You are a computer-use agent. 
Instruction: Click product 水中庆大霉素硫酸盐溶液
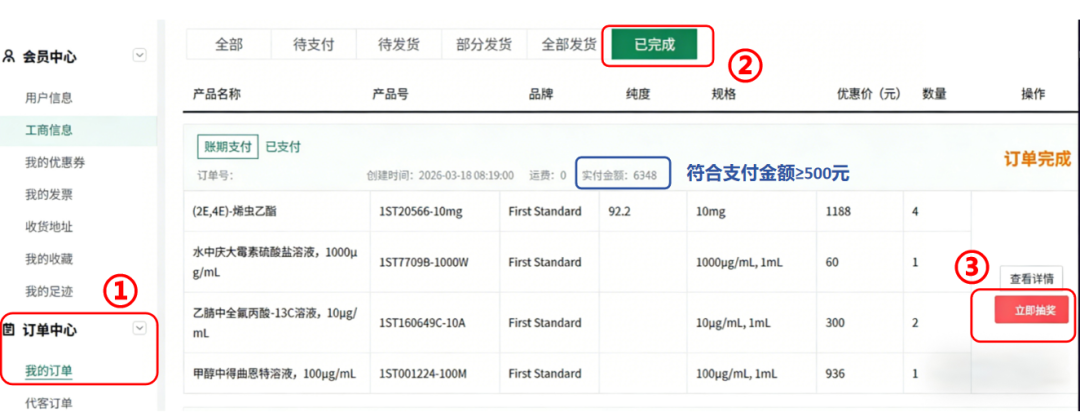(275, 262)
